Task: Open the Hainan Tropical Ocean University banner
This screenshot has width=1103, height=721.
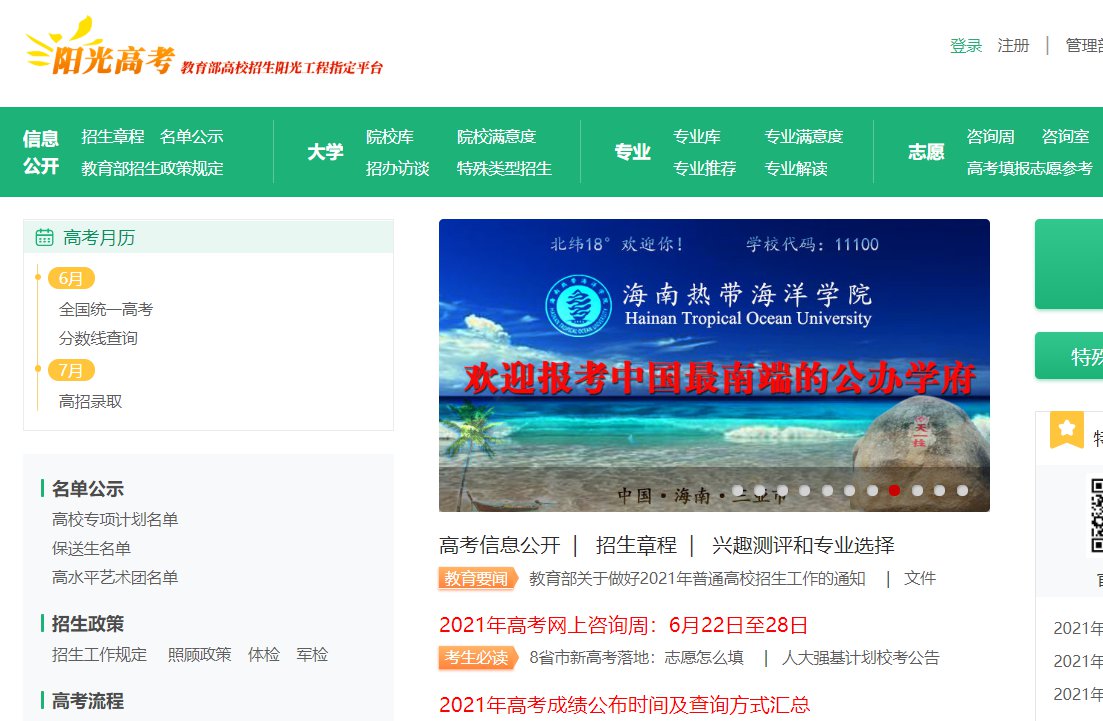Action: (x=714, y=365)
